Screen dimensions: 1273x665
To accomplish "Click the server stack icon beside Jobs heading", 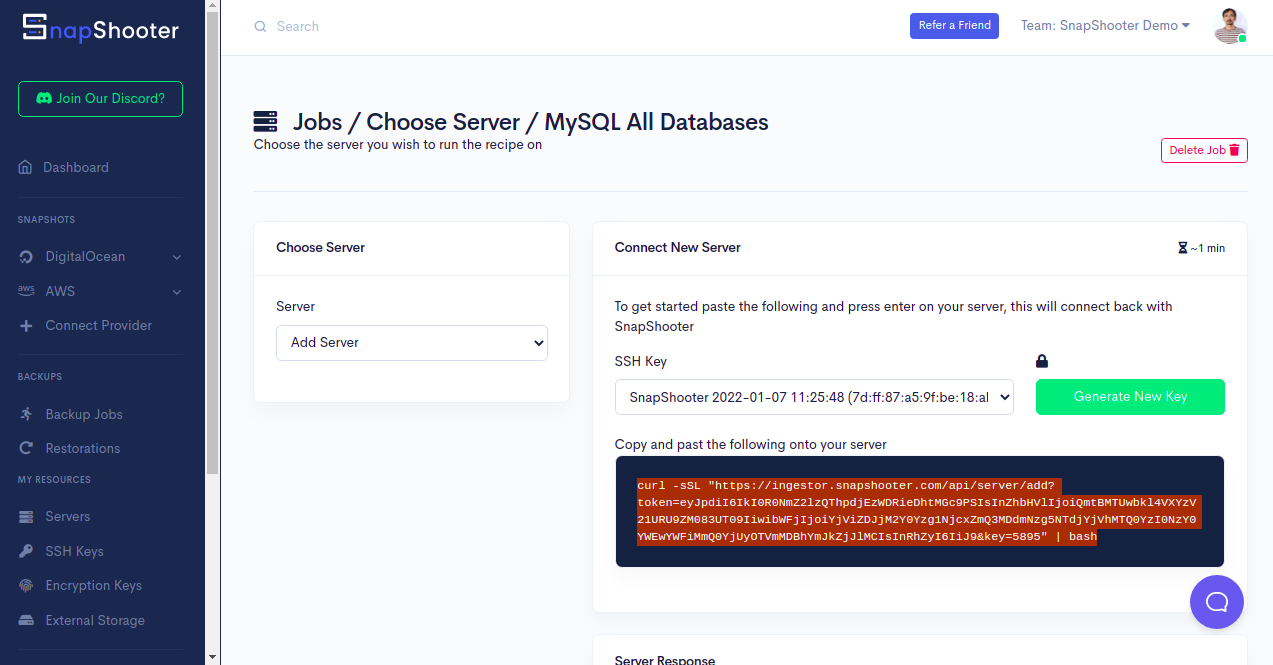I will click(265, 122).
